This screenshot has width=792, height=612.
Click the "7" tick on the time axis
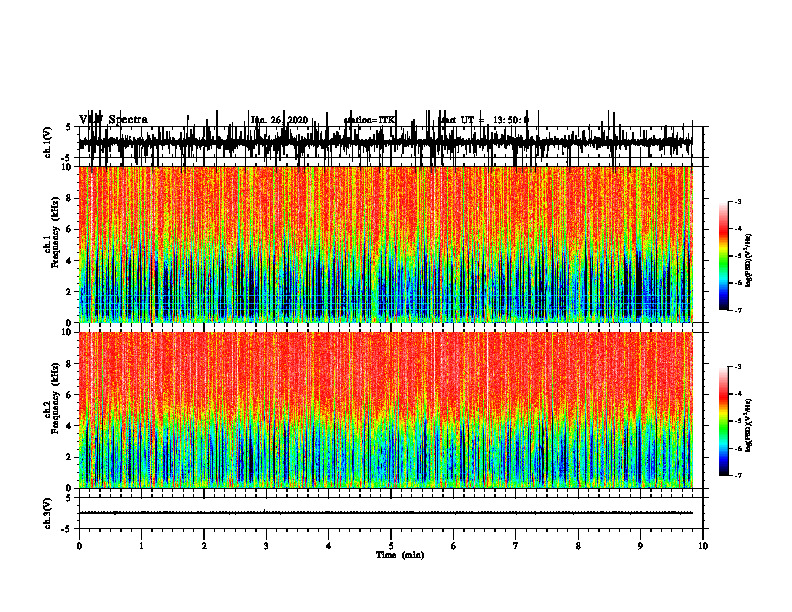(516, 546)
